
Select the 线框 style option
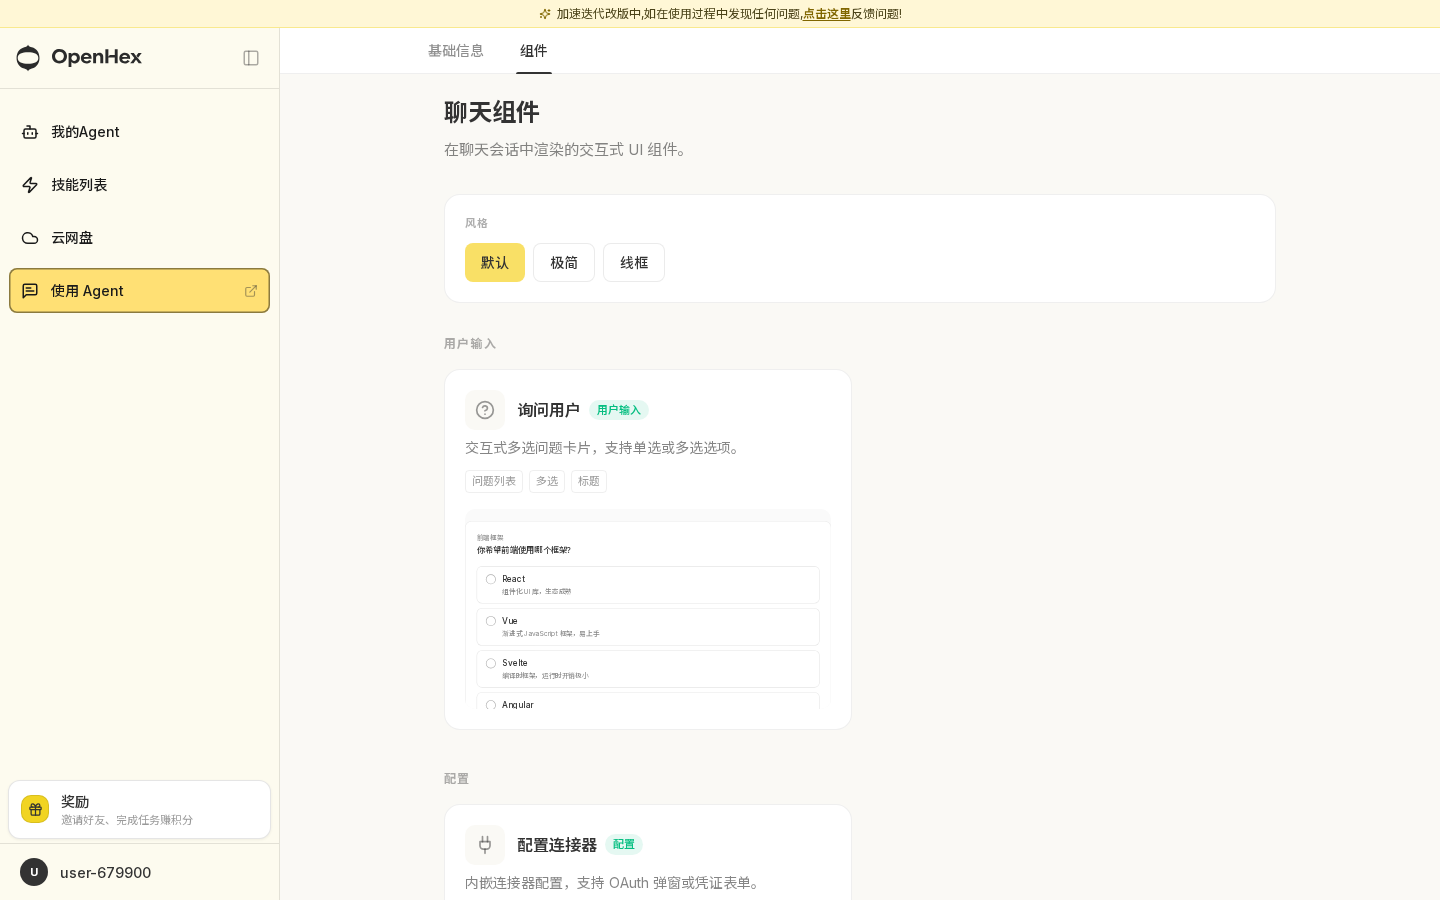tap(634, 262)
